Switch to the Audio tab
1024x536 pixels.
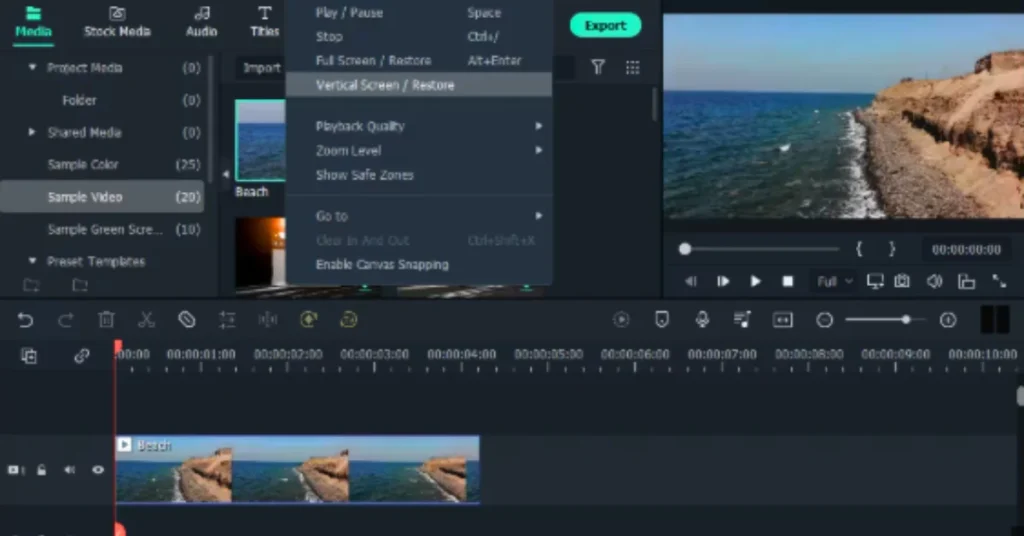201,23
